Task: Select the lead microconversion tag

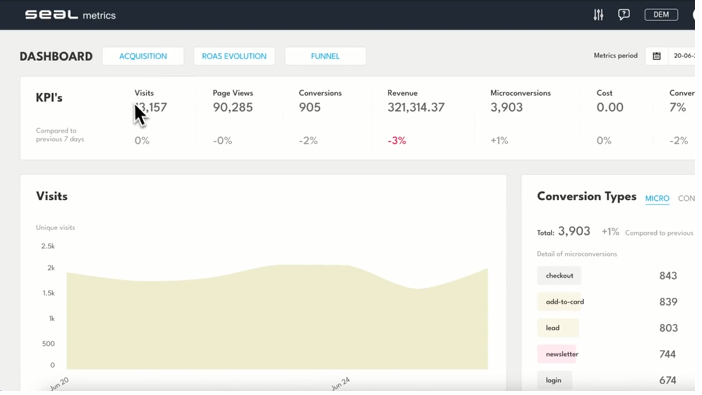Action: point(558,328)
